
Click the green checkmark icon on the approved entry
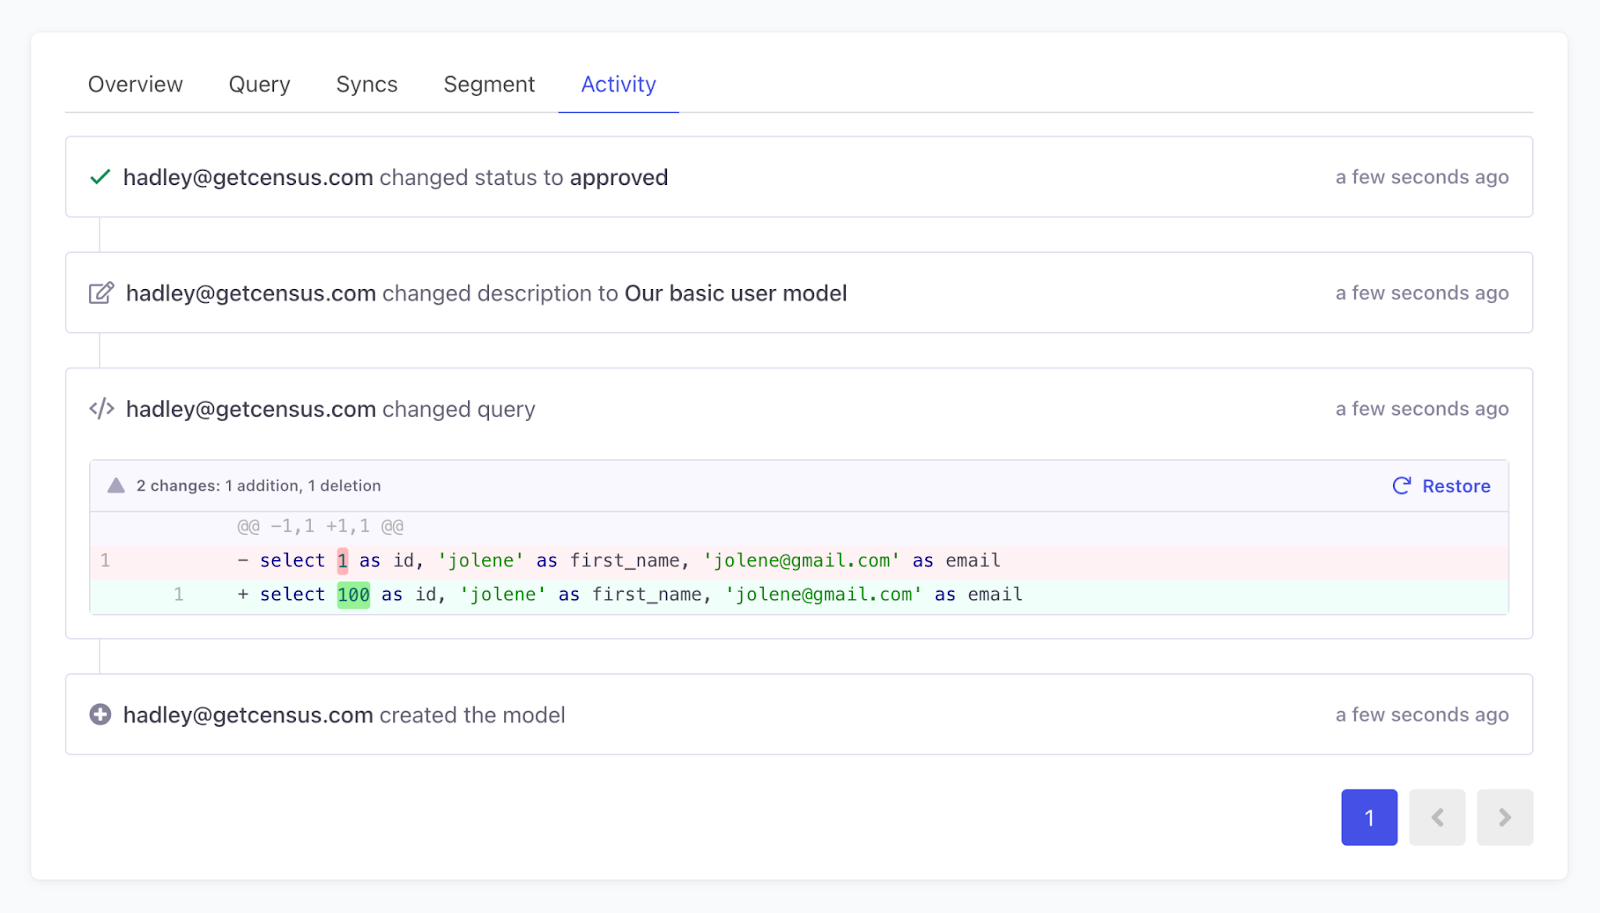pyautogui.click(x=100, y=176)
